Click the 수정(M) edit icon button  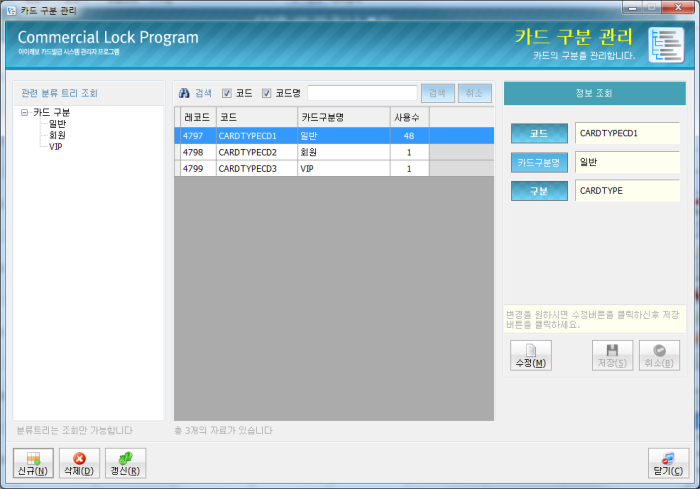[531, 356]
